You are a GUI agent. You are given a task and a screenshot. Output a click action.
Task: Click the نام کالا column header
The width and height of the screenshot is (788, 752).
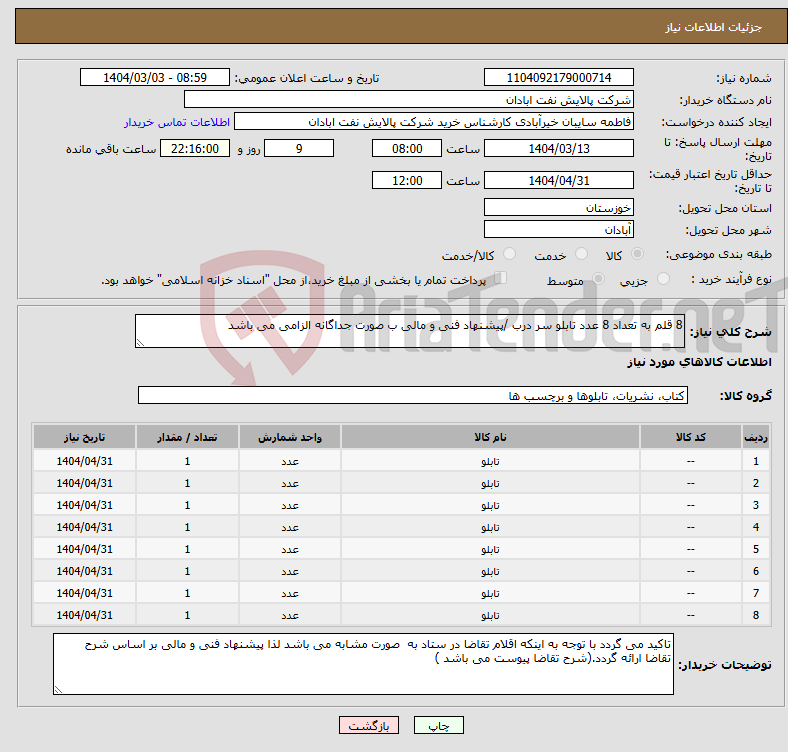(490, 437)
